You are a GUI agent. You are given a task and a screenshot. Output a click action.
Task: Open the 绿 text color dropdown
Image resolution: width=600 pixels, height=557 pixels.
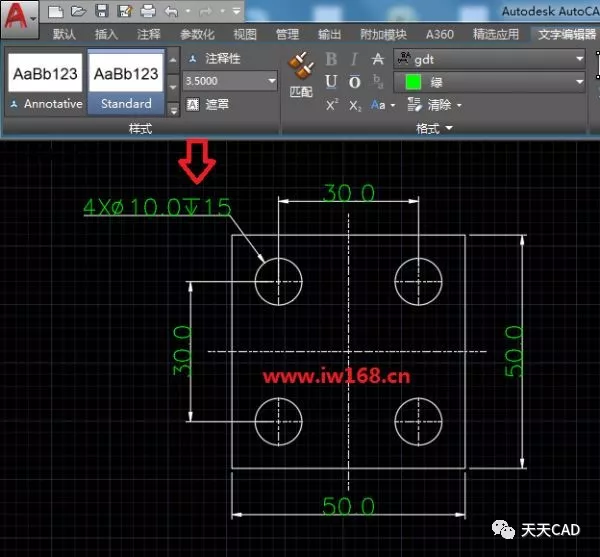tap(489, 82)
